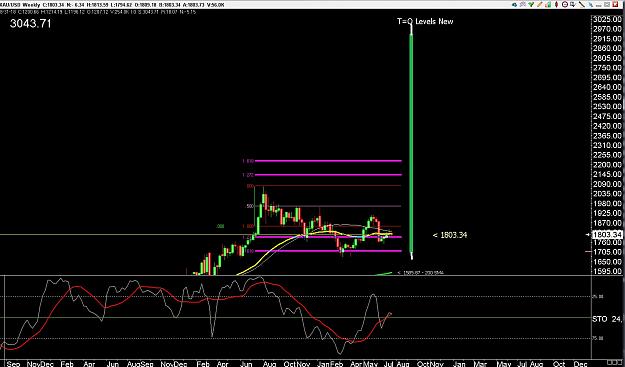The width and height of the screenshot is (625, 367).
Task: Select the topmost magenta Fibonacci extension line
Action: coord(328,161)
